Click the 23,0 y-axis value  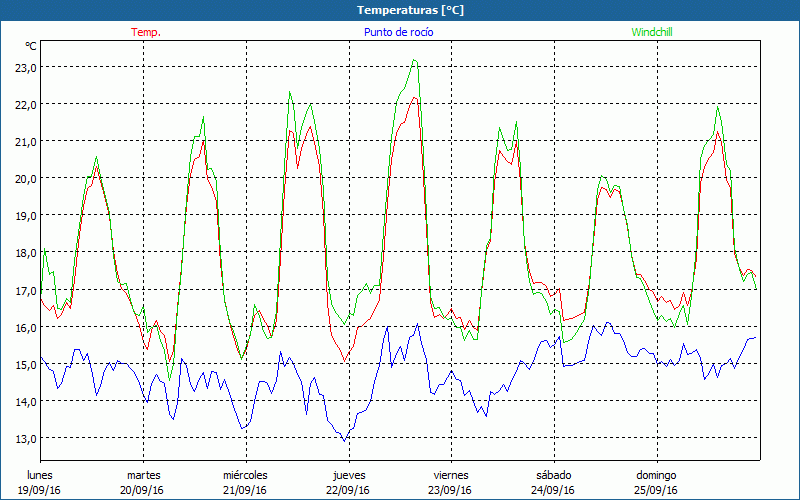(25, 67)
